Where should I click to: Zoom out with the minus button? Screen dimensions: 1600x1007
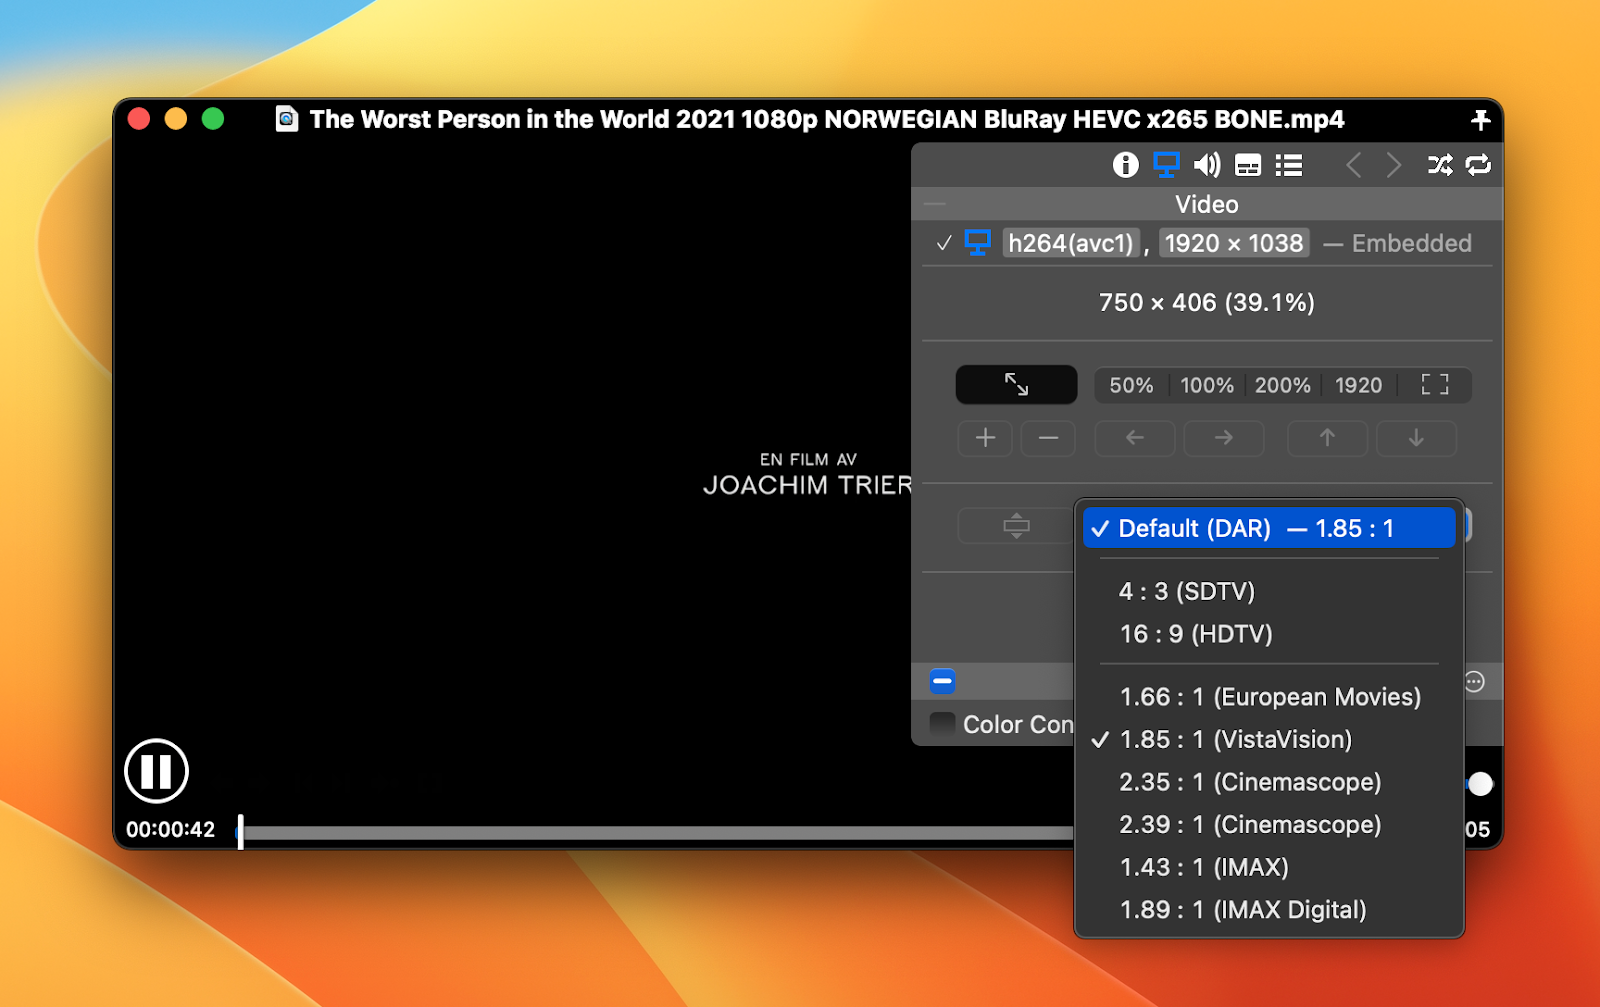[1048, 438]
